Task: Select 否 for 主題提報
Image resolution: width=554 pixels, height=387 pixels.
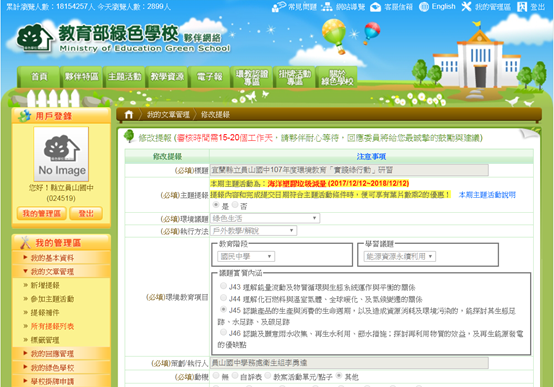Action: point(235,205)
